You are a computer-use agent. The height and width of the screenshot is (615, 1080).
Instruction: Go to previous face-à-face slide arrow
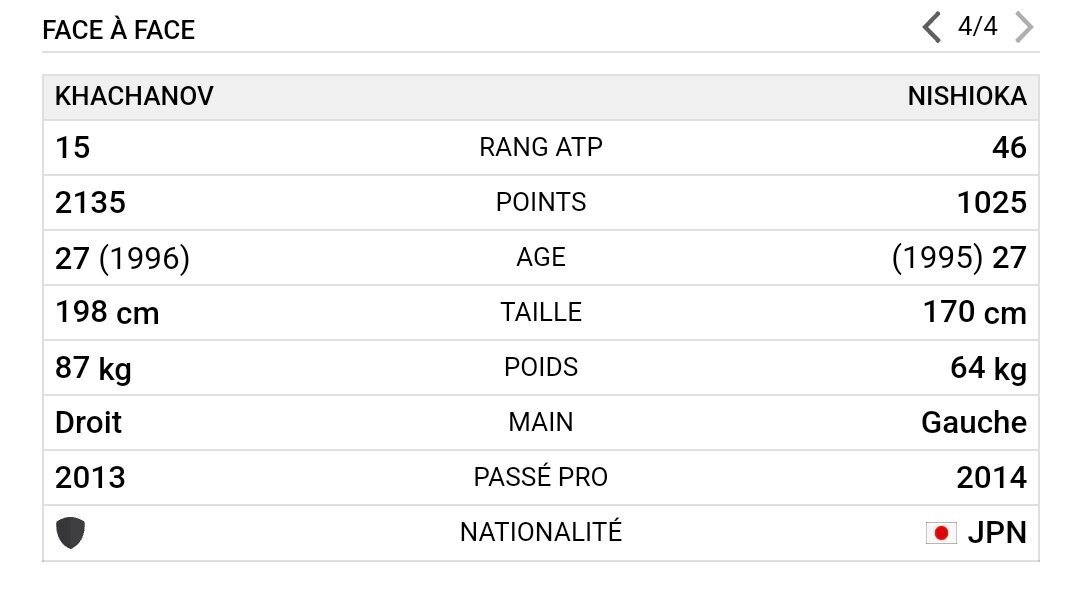[932, 27]
